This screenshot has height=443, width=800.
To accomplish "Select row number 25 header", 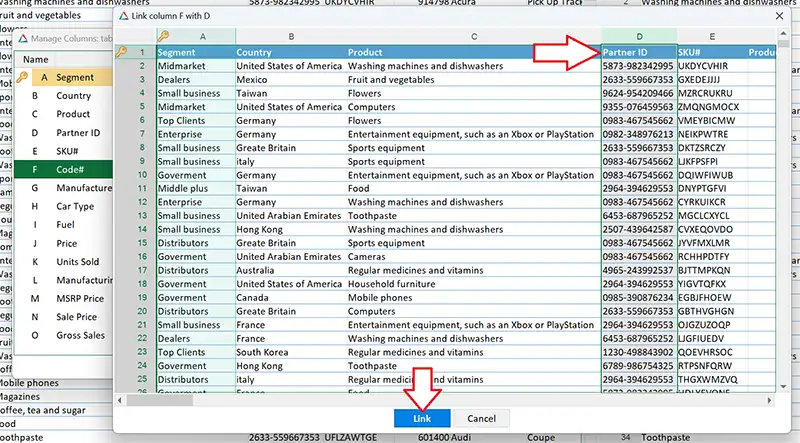I will [x=142, y=379].
